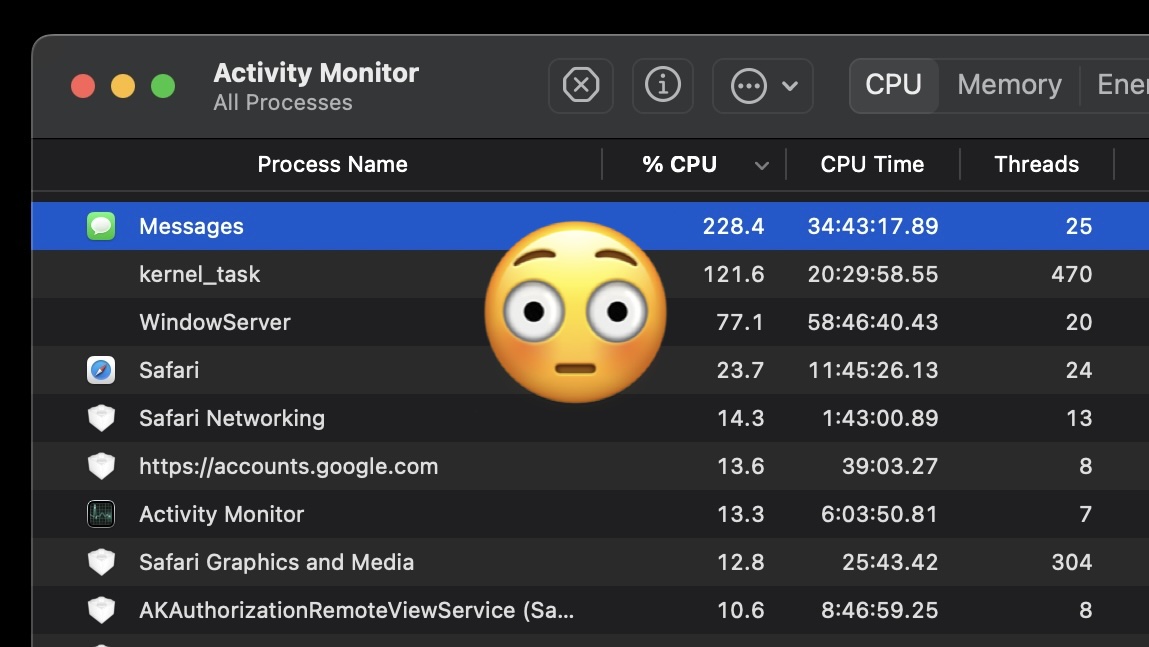Click the yellow minimize window button

tap(123, 86)
